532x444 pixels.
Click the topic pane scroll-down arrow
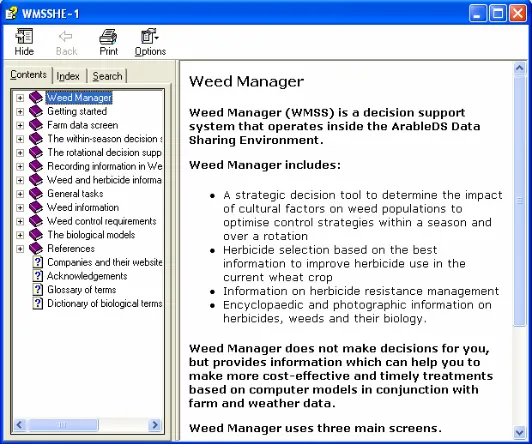(x=519, y=432)
